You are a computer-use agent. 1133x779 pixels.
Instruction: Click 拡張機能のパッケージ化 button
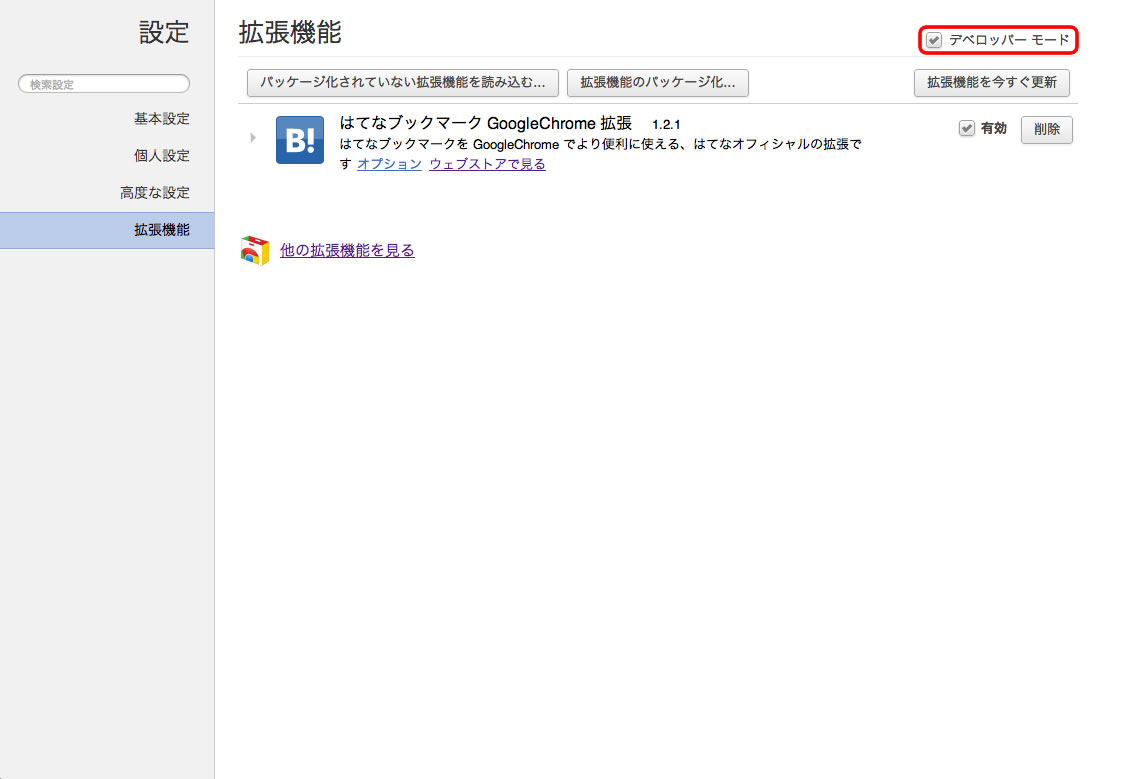point(658,82)
